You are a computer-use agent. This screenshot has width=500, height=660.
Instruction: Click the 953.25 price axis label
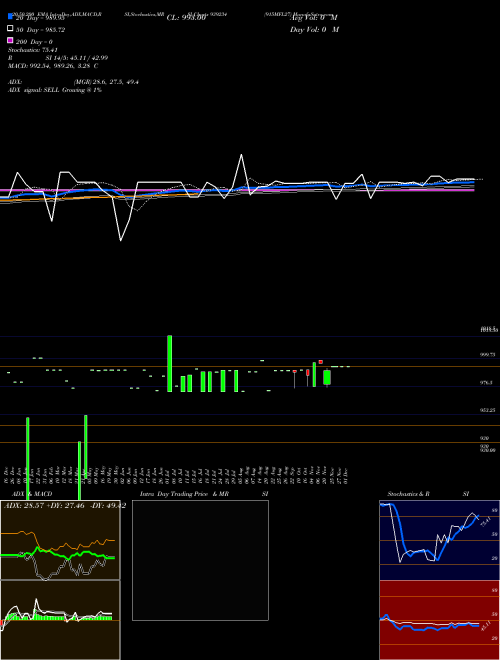pos(488,410)
